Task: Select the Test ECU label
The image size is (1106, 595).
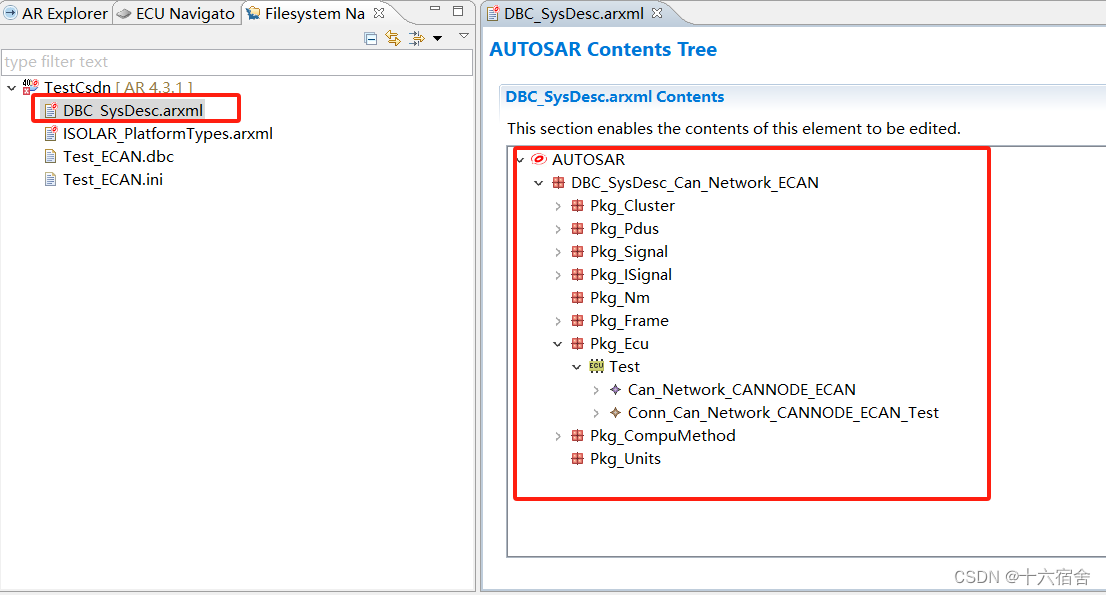Action: [x=624, y=367]
